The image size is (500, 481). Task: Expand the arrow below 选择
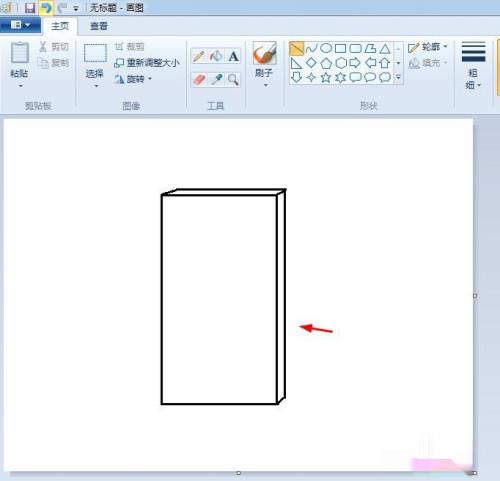point(96,86)
